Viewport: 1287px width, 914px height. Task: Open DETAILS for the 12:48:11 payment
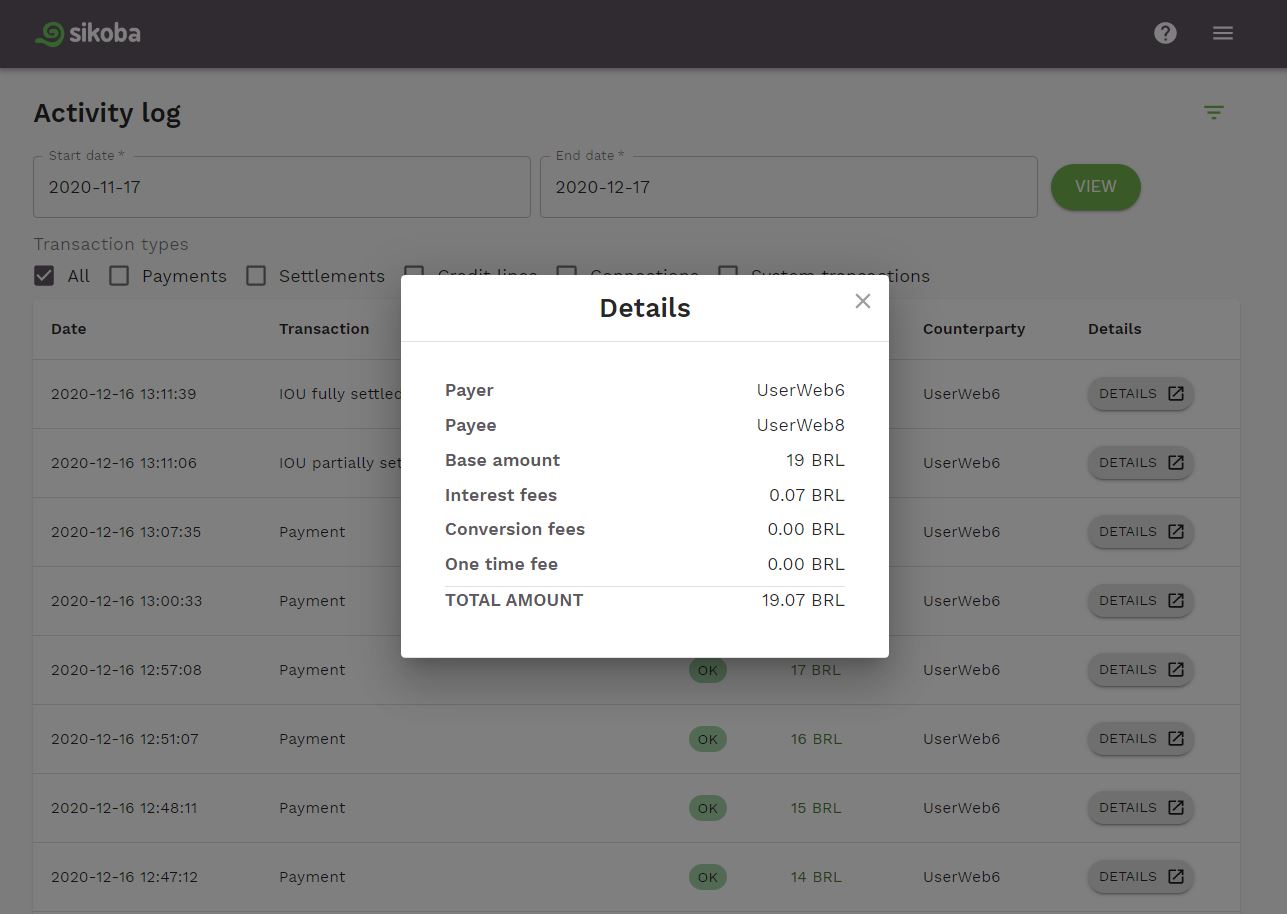(1141, 808)
